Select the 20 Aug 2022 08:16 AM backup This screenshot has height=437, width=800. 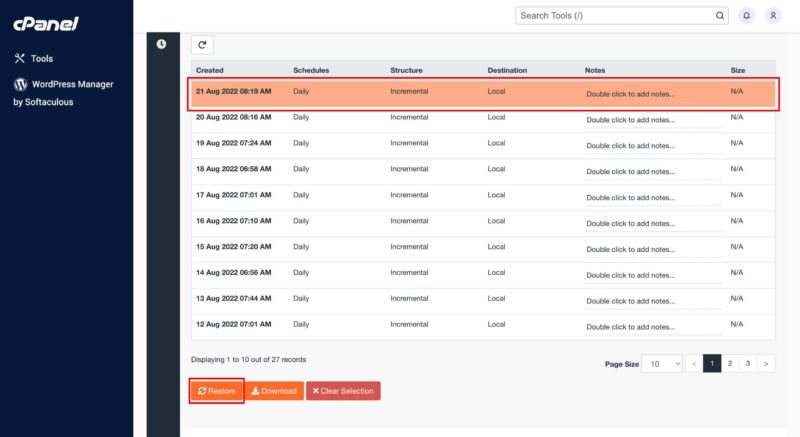[x=483, y=119]
